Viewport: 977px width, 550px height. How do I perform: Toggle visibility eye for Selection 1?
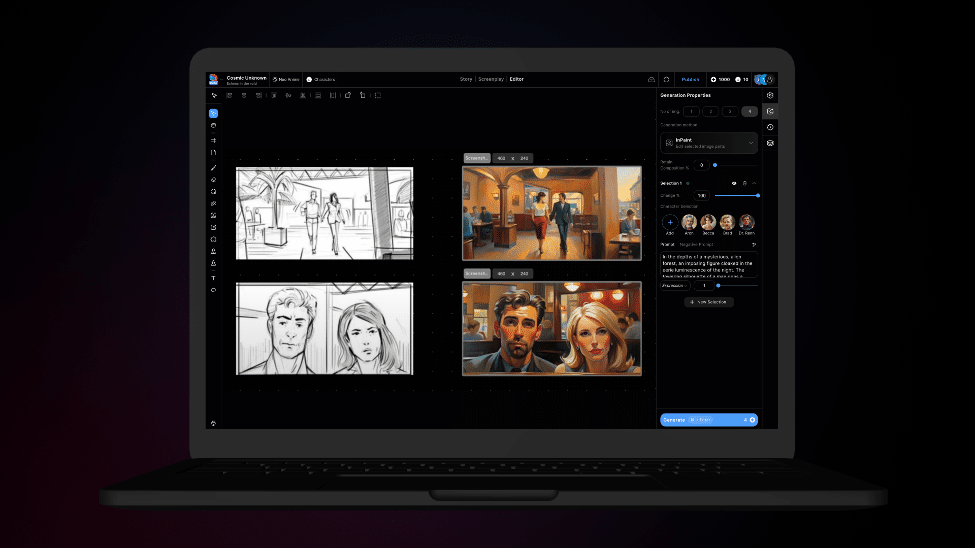point(734,184)
